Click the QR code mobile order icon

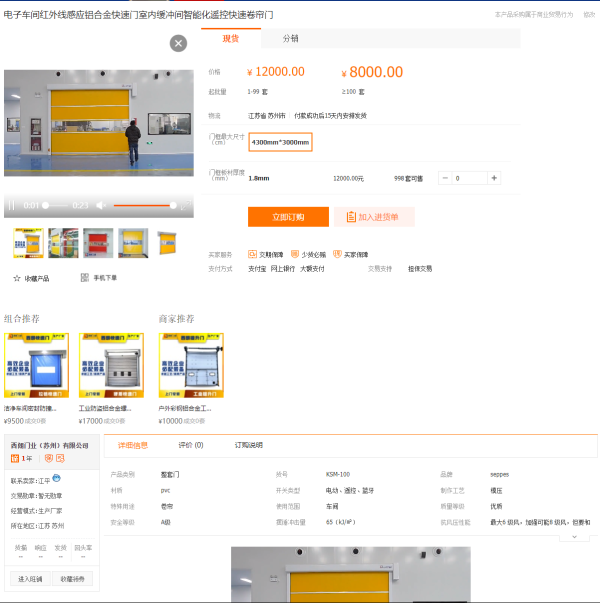point(85,278)
